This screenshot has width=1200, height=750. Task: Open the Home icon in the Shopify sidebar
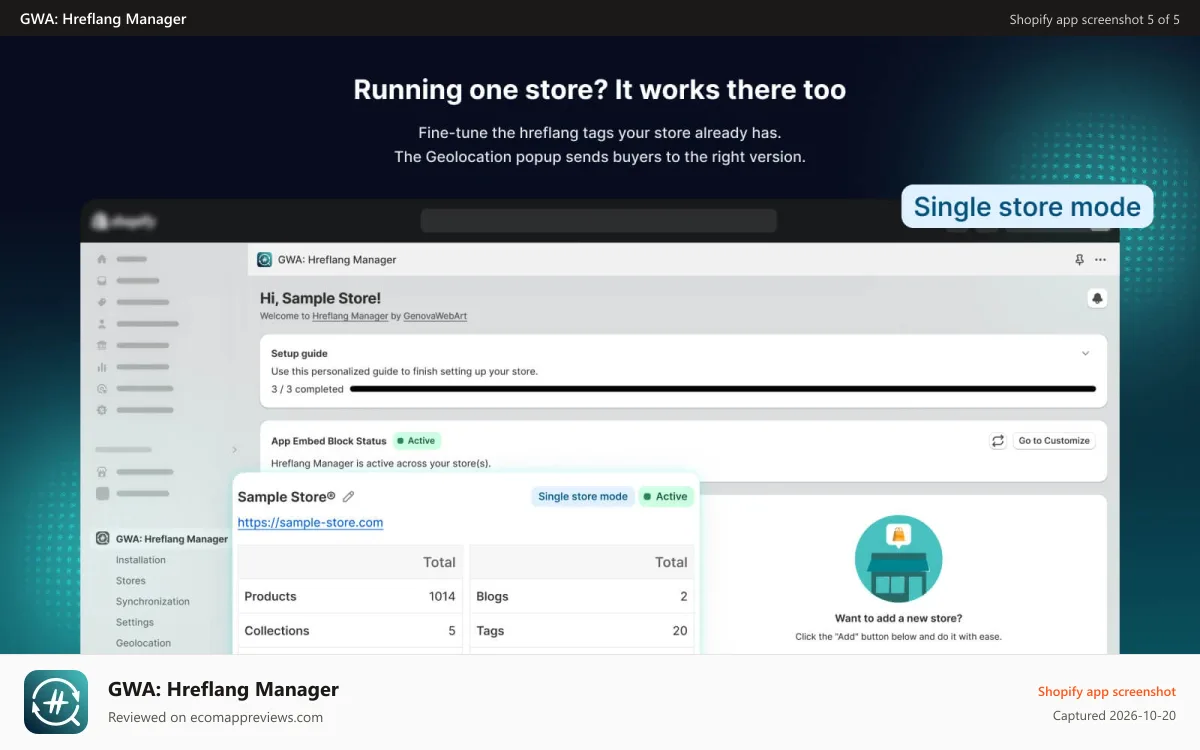[102, 259]
